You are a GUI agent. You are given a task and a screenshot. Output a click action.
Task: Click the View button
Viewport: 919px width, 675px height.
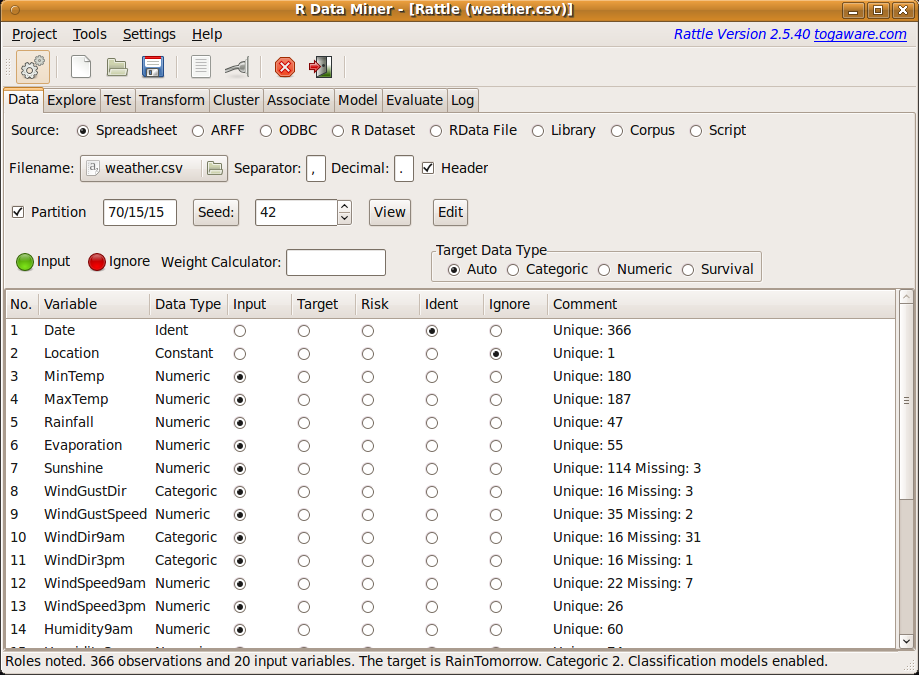[389, 212]
